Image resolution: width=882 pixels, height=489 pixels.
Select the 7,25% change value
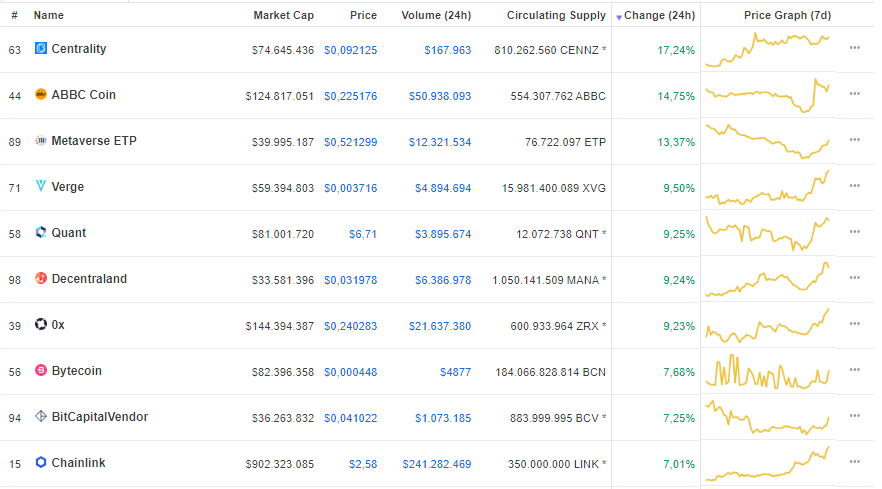679,418
